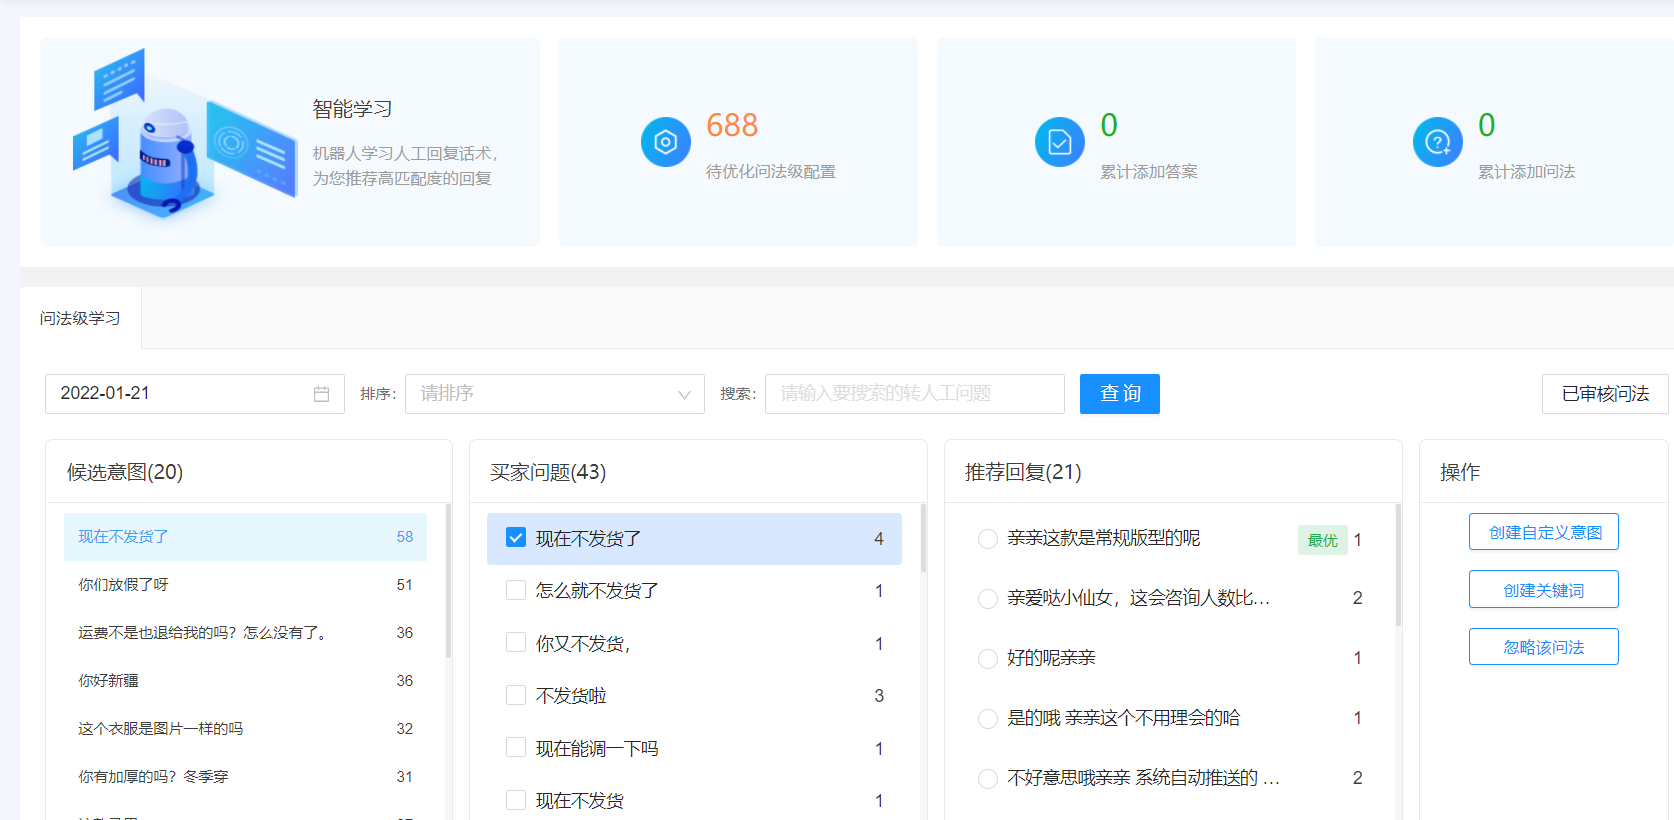Pick radio 是的哦 亲亲这个不用理会的哈
This screenshot has width=1674, height=820.
pyautogui.click(x=988, y=719)
